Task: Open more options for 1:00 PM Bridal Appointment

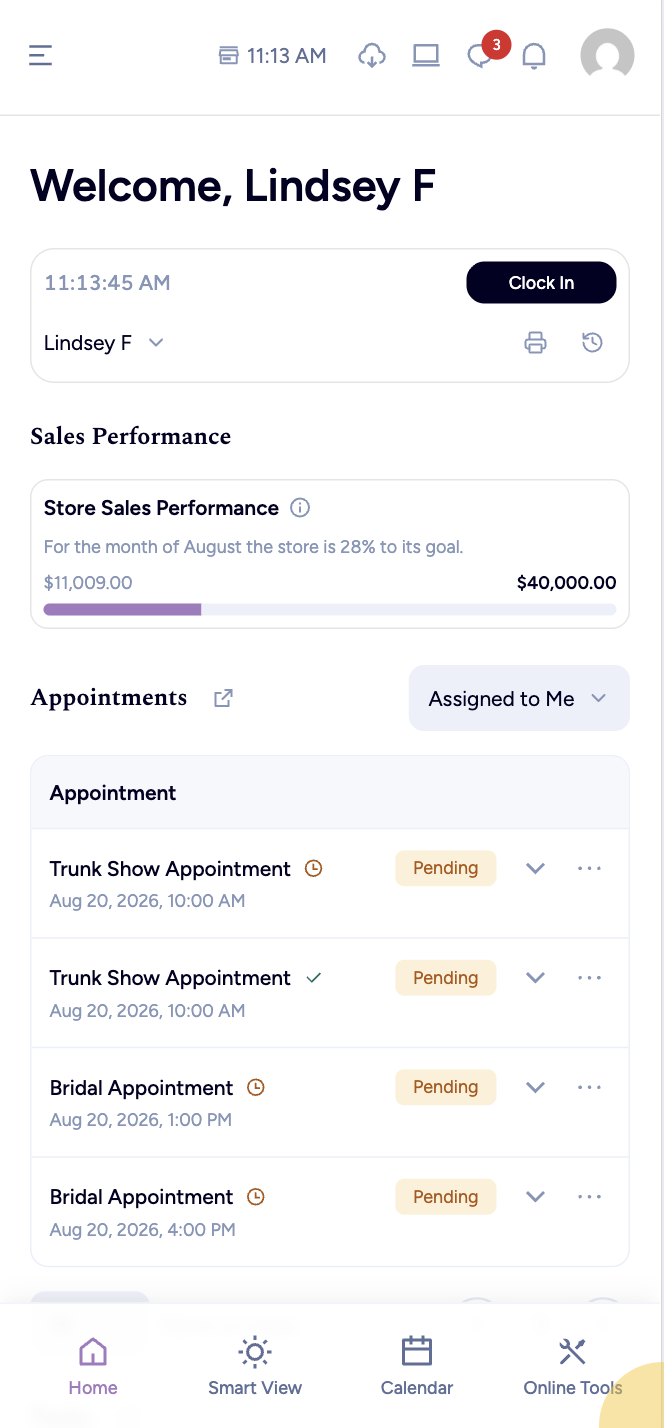Action: tap(590, 1087)
